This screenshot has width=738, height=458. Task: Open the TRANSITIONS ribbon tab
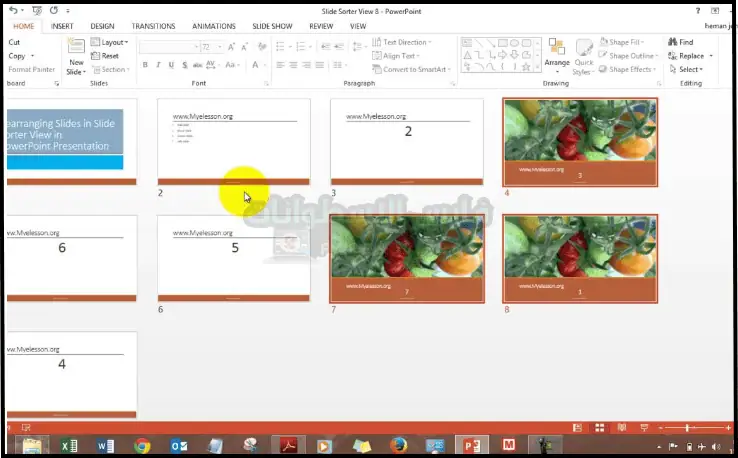(x=153, y=26)
